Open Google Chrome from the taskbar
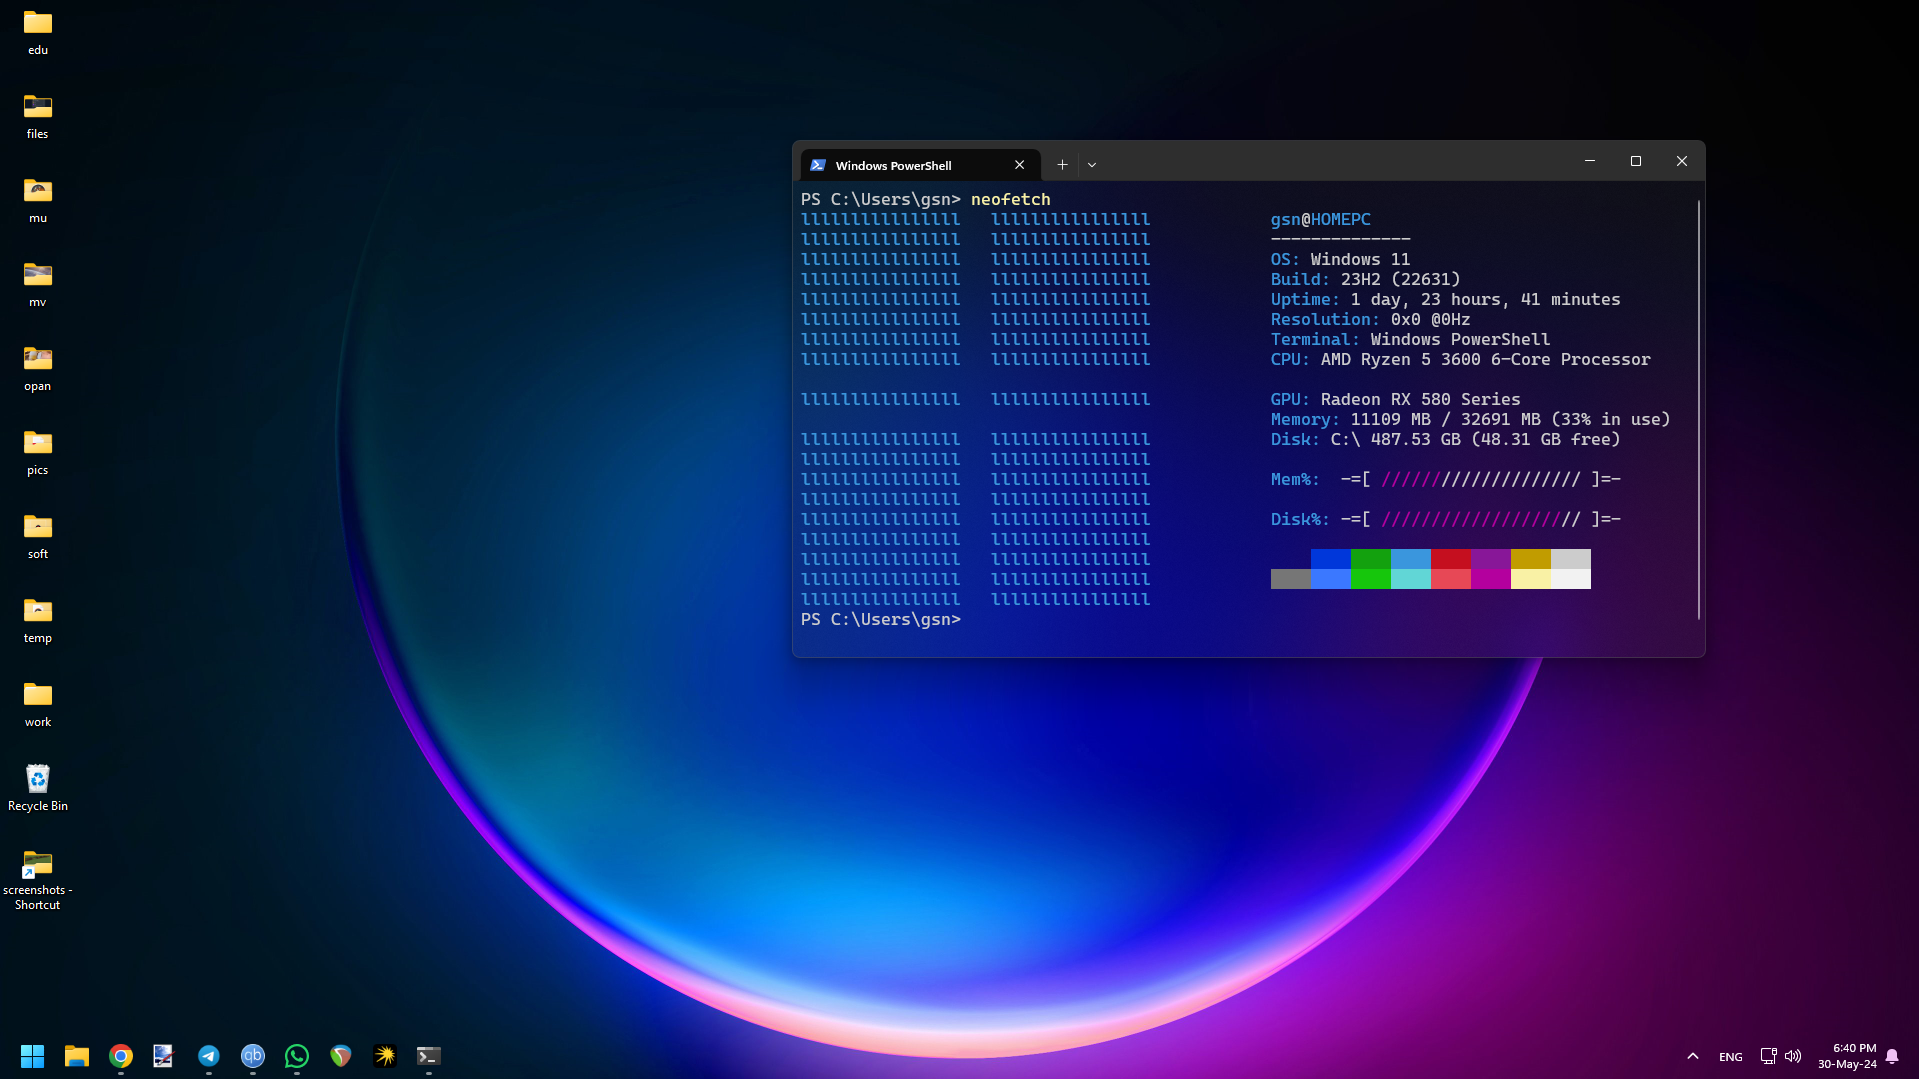 point(121,1056)
